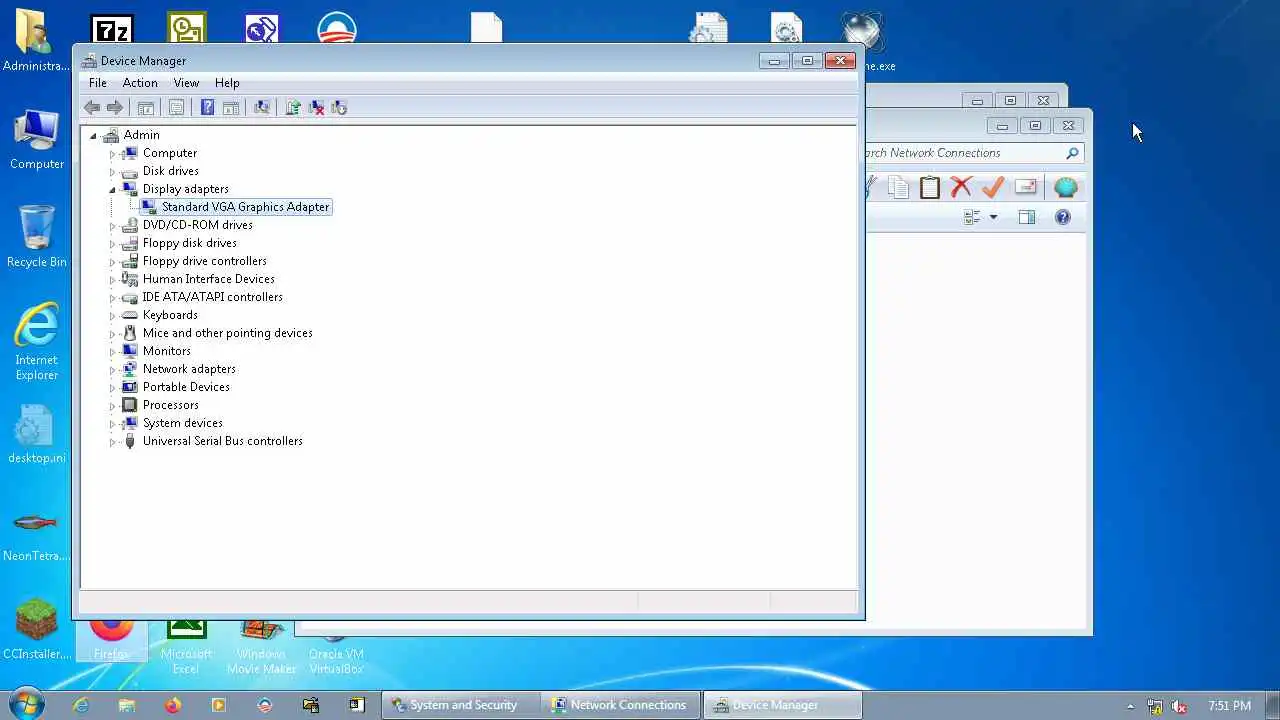Open view options dropdown arrow in Network Connections
Viewport: 1280px width, 720px height.
[x=993, y=217]
